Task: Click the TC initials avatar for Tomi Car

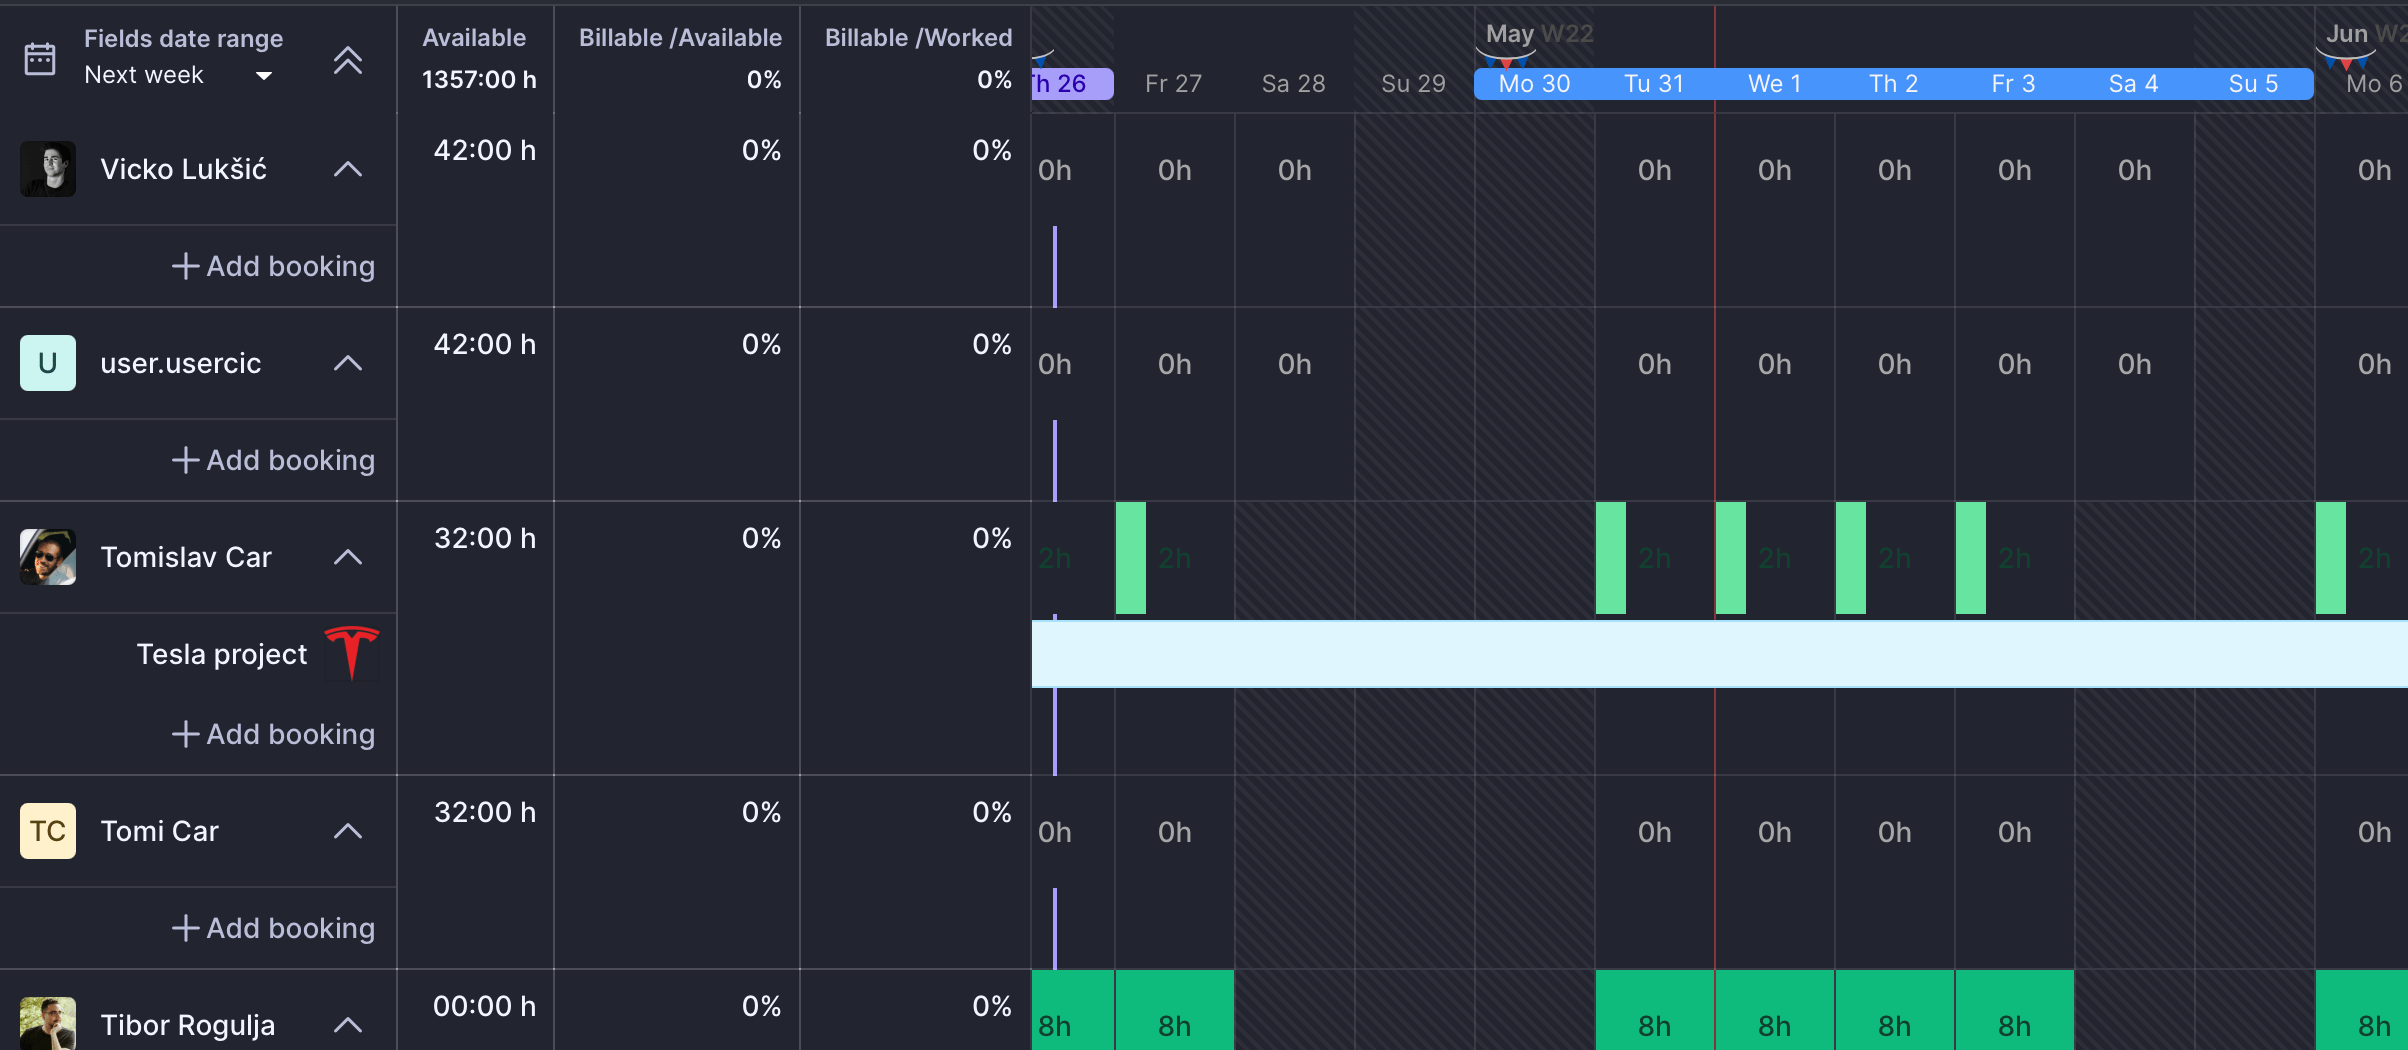Action: [47, 831]
